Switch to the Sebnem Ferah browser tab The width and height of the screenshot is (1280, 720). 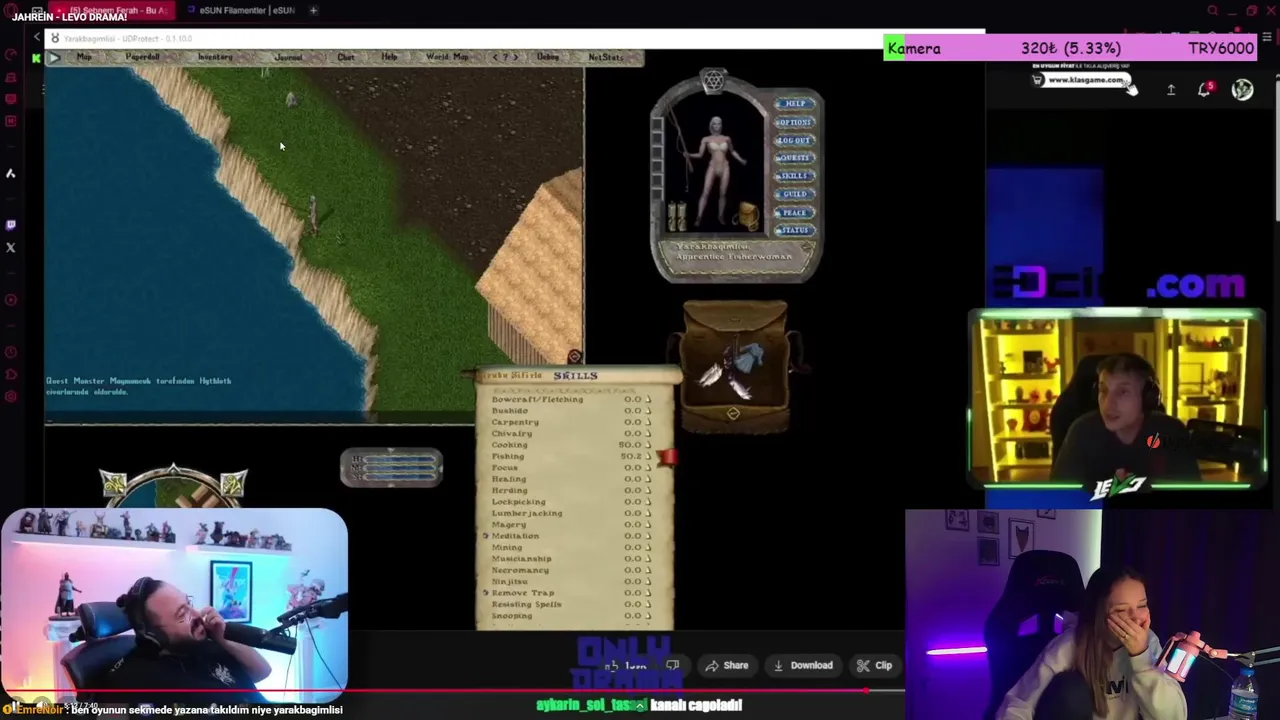(x=117, y=10)
